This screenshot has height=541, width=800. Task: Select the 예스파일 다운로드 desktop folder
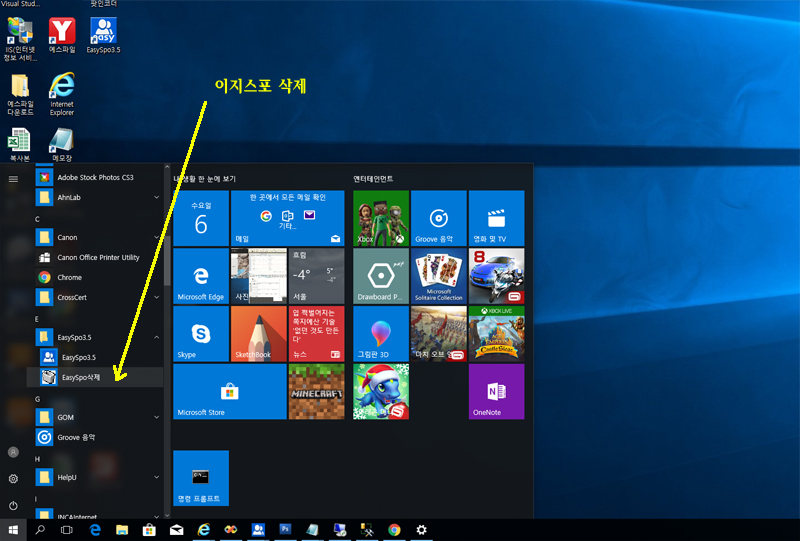[x=20, y=94]
